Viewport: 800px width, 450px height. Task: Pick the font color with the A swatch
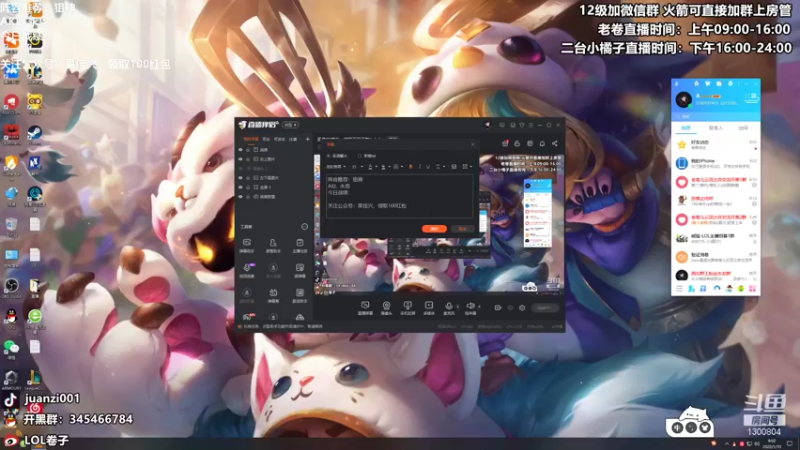coord(370,167)
